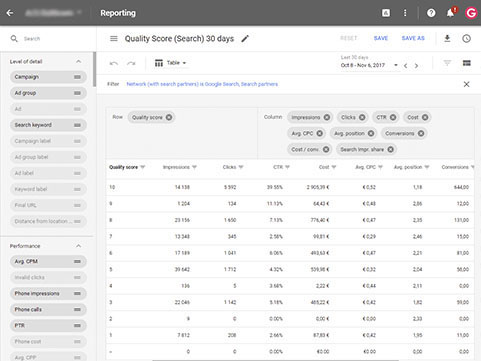Click the Network filter link

pyautogui.click(x=202, y=84)
